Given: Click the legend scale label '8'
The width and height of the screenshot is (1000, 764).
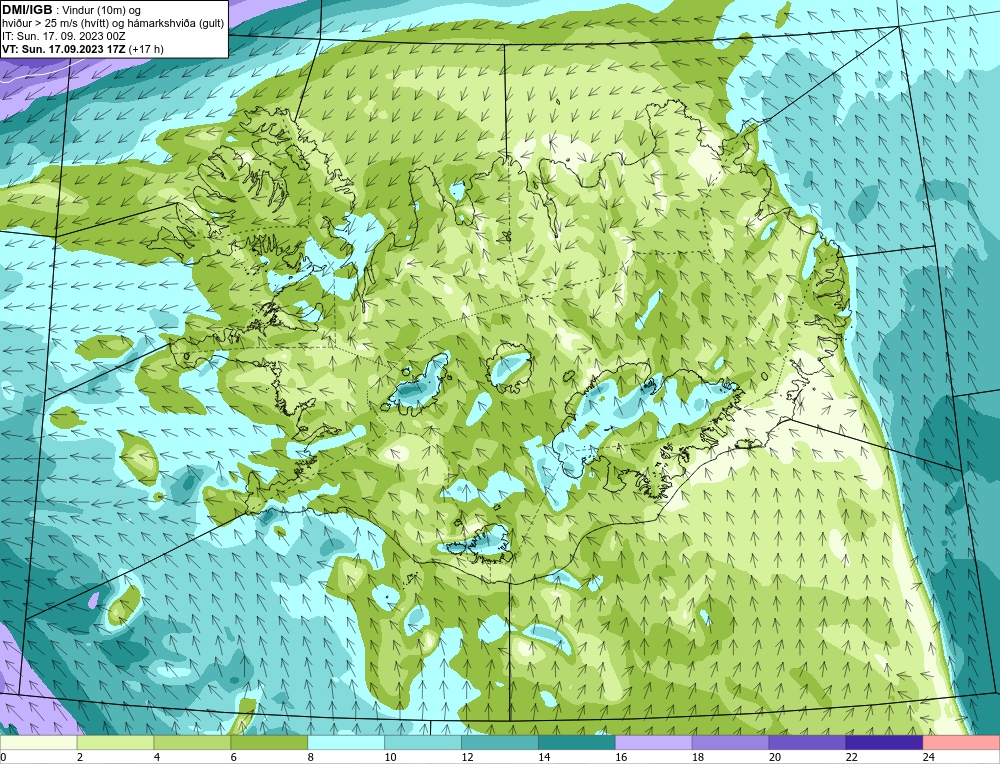Looking at the screenshot, I should point(311,757).
